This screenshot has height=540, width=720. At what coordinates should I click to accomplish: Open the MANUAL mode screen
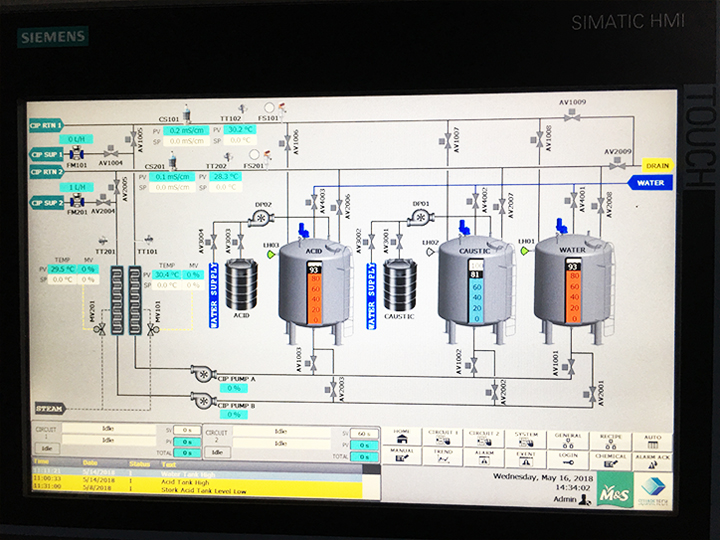pos(401,455)
